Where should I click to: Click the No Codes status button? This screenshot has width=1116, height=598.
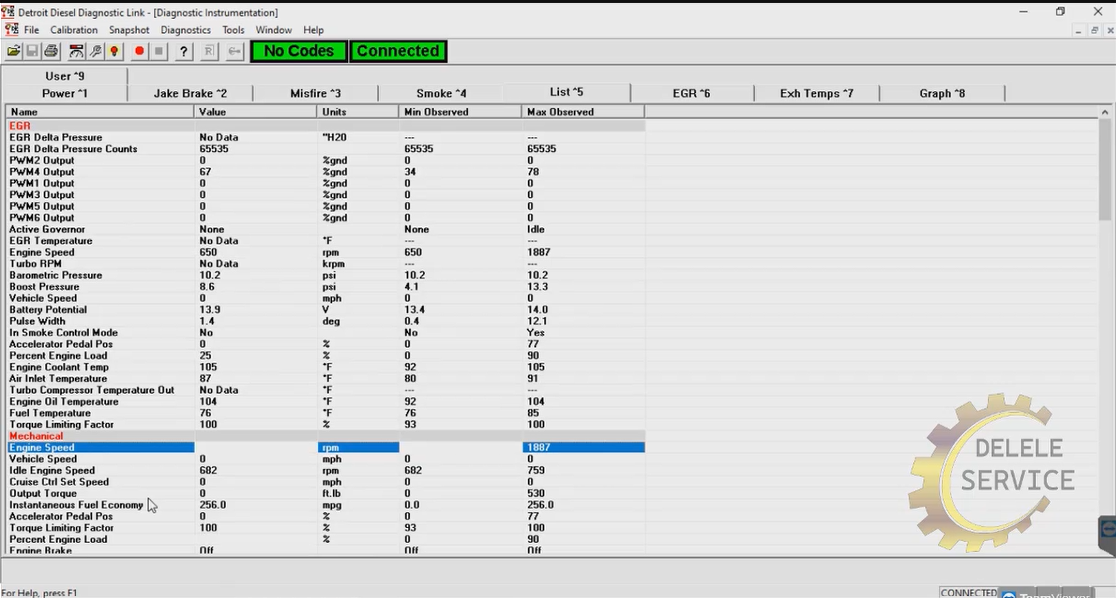(x=299, y=51)
